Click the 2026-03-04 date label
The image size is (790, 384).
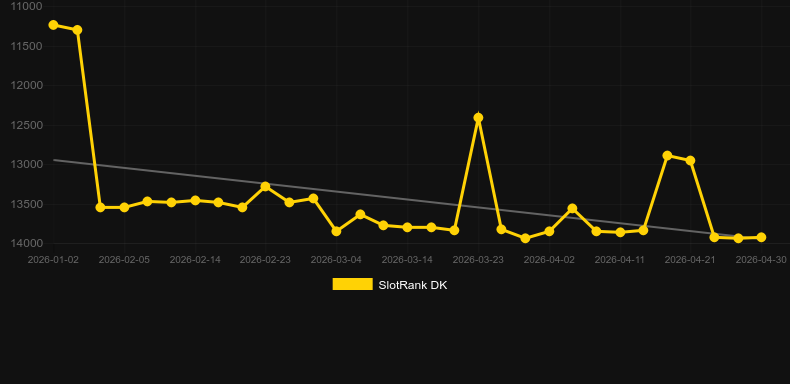(337, 260)
